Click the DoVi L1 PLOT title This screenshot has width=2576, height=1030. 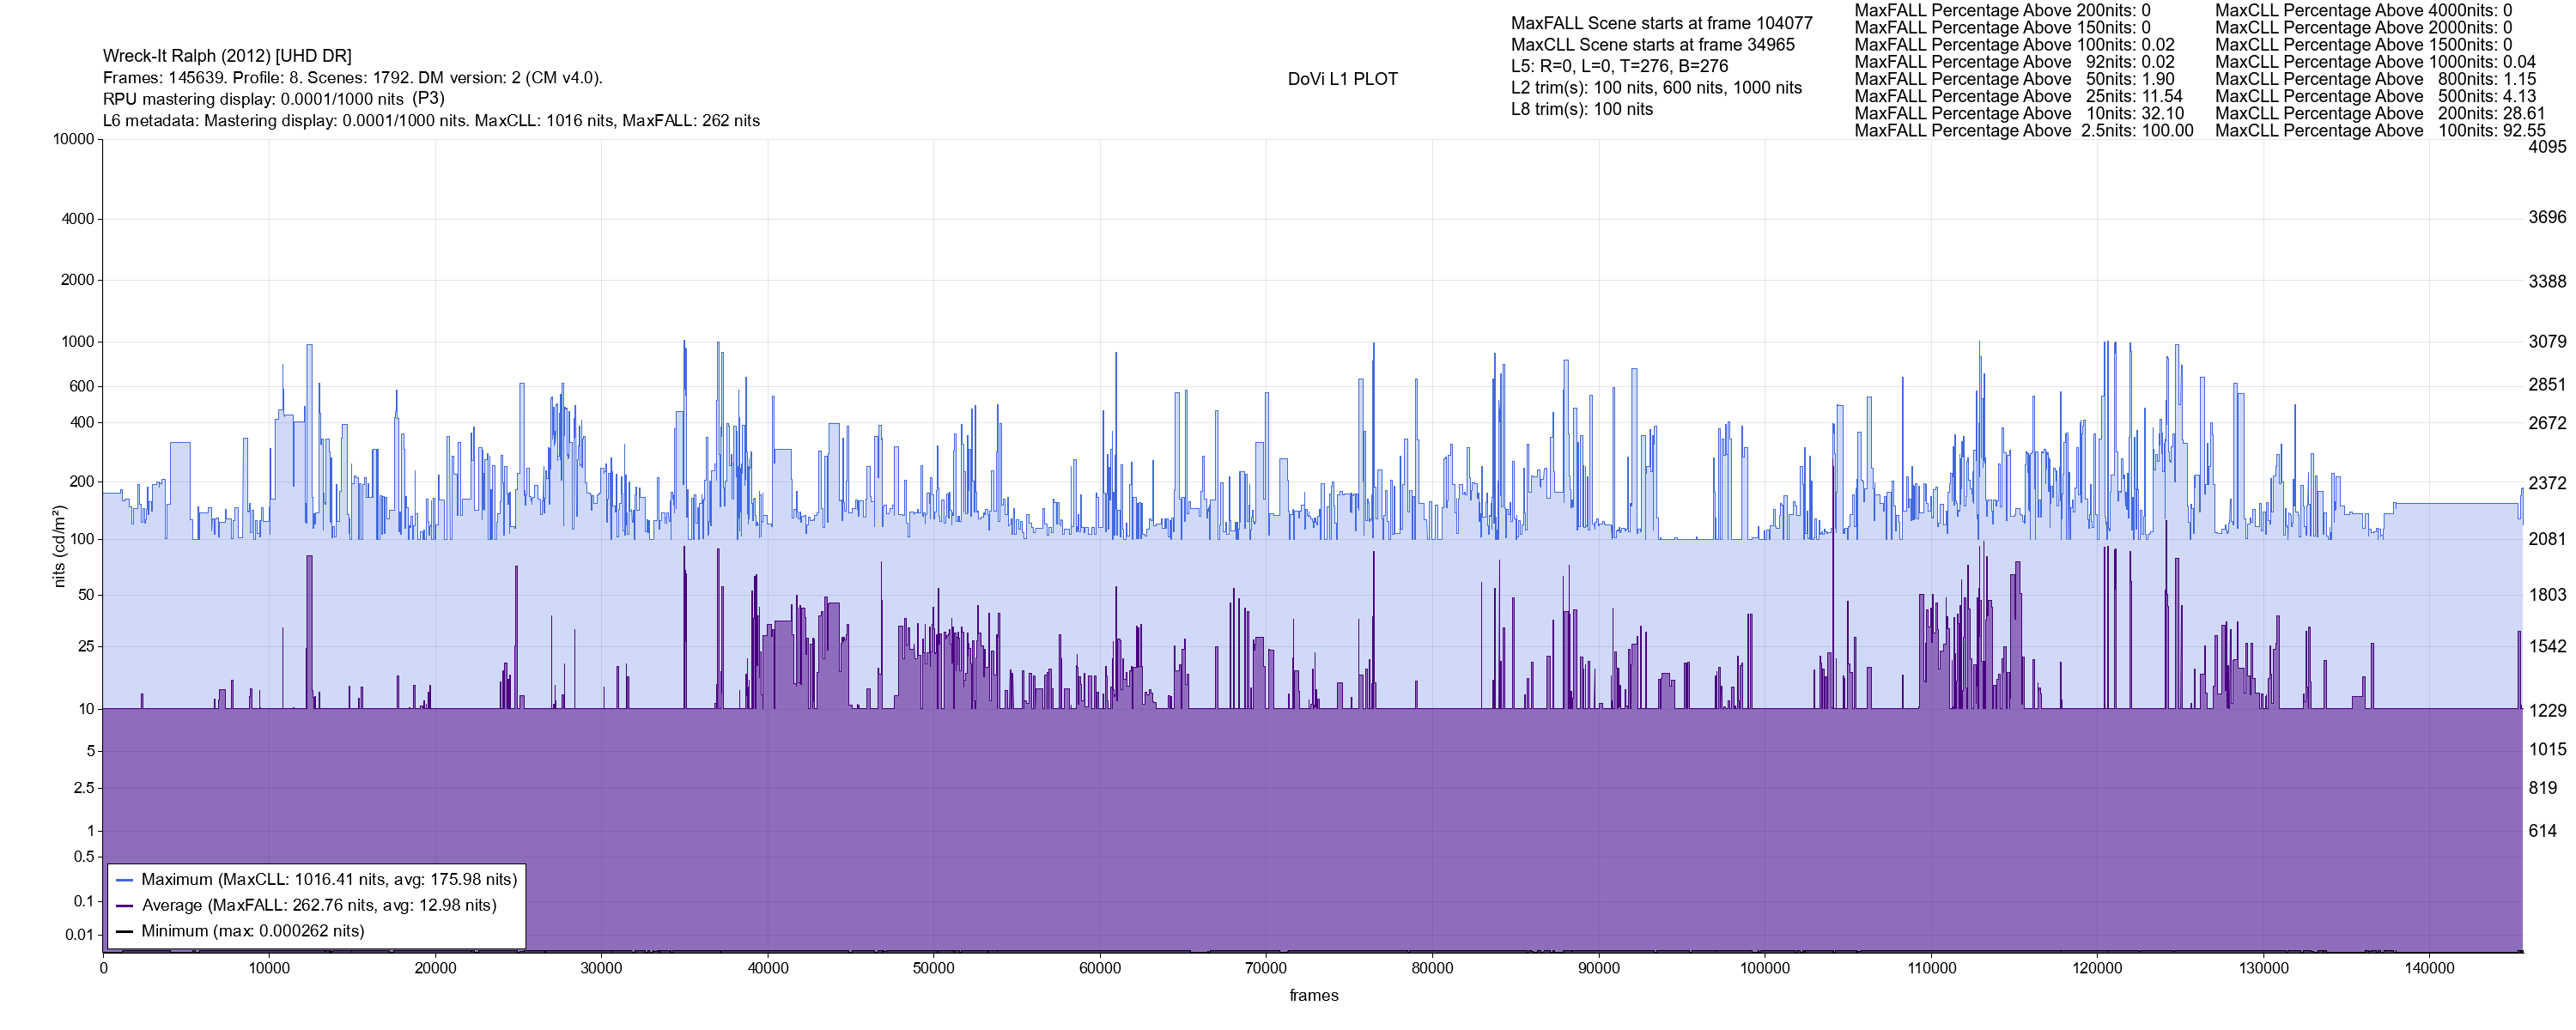click(1342, 79)
